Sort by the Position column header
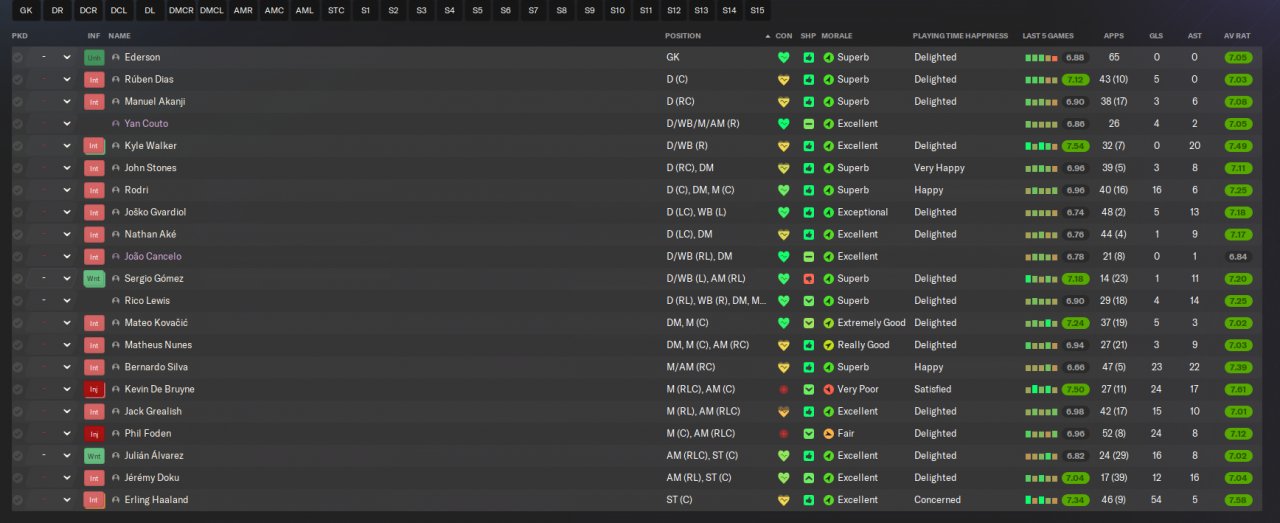This screenshot has height=523, width=1280. (683, 36)
